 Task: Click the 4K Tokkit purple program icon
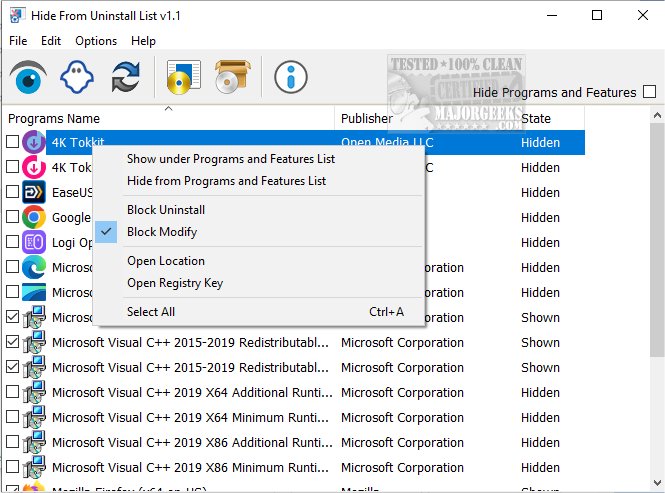tap(34, 142)
